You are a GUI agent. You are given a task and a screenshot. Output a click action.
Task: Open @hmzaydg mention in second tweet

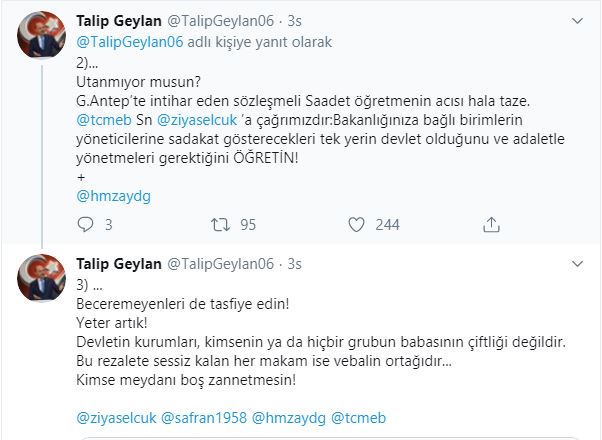(x=283, y=415)
